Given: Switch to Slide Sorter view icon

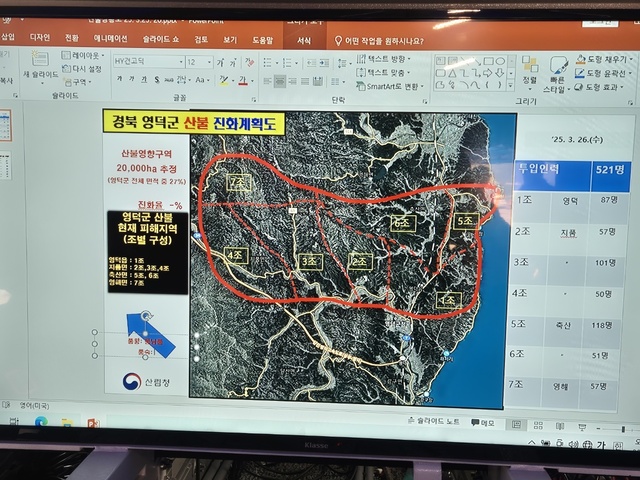Looking at the screenshot, I should [x=538, y=425].
